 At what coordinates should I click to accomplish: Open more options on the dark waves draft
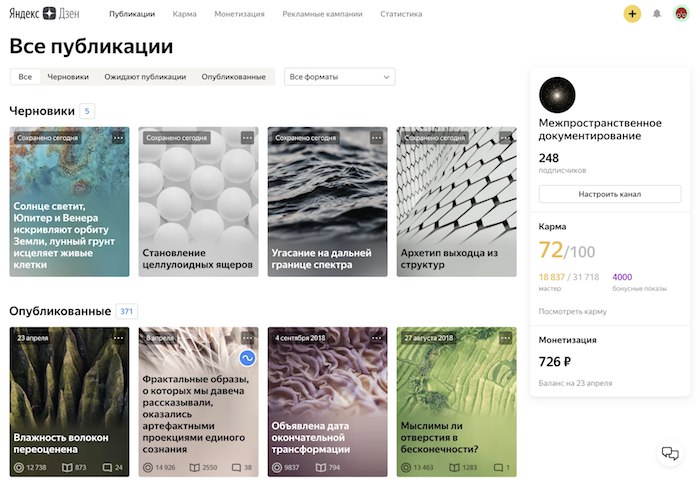click(x=376, y=138)
